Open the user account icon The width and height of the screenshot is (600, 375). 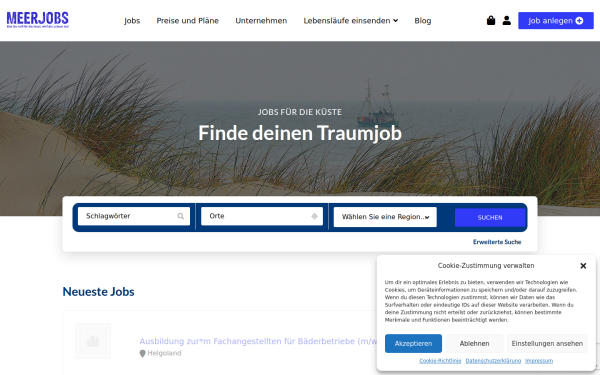[507, 20]
